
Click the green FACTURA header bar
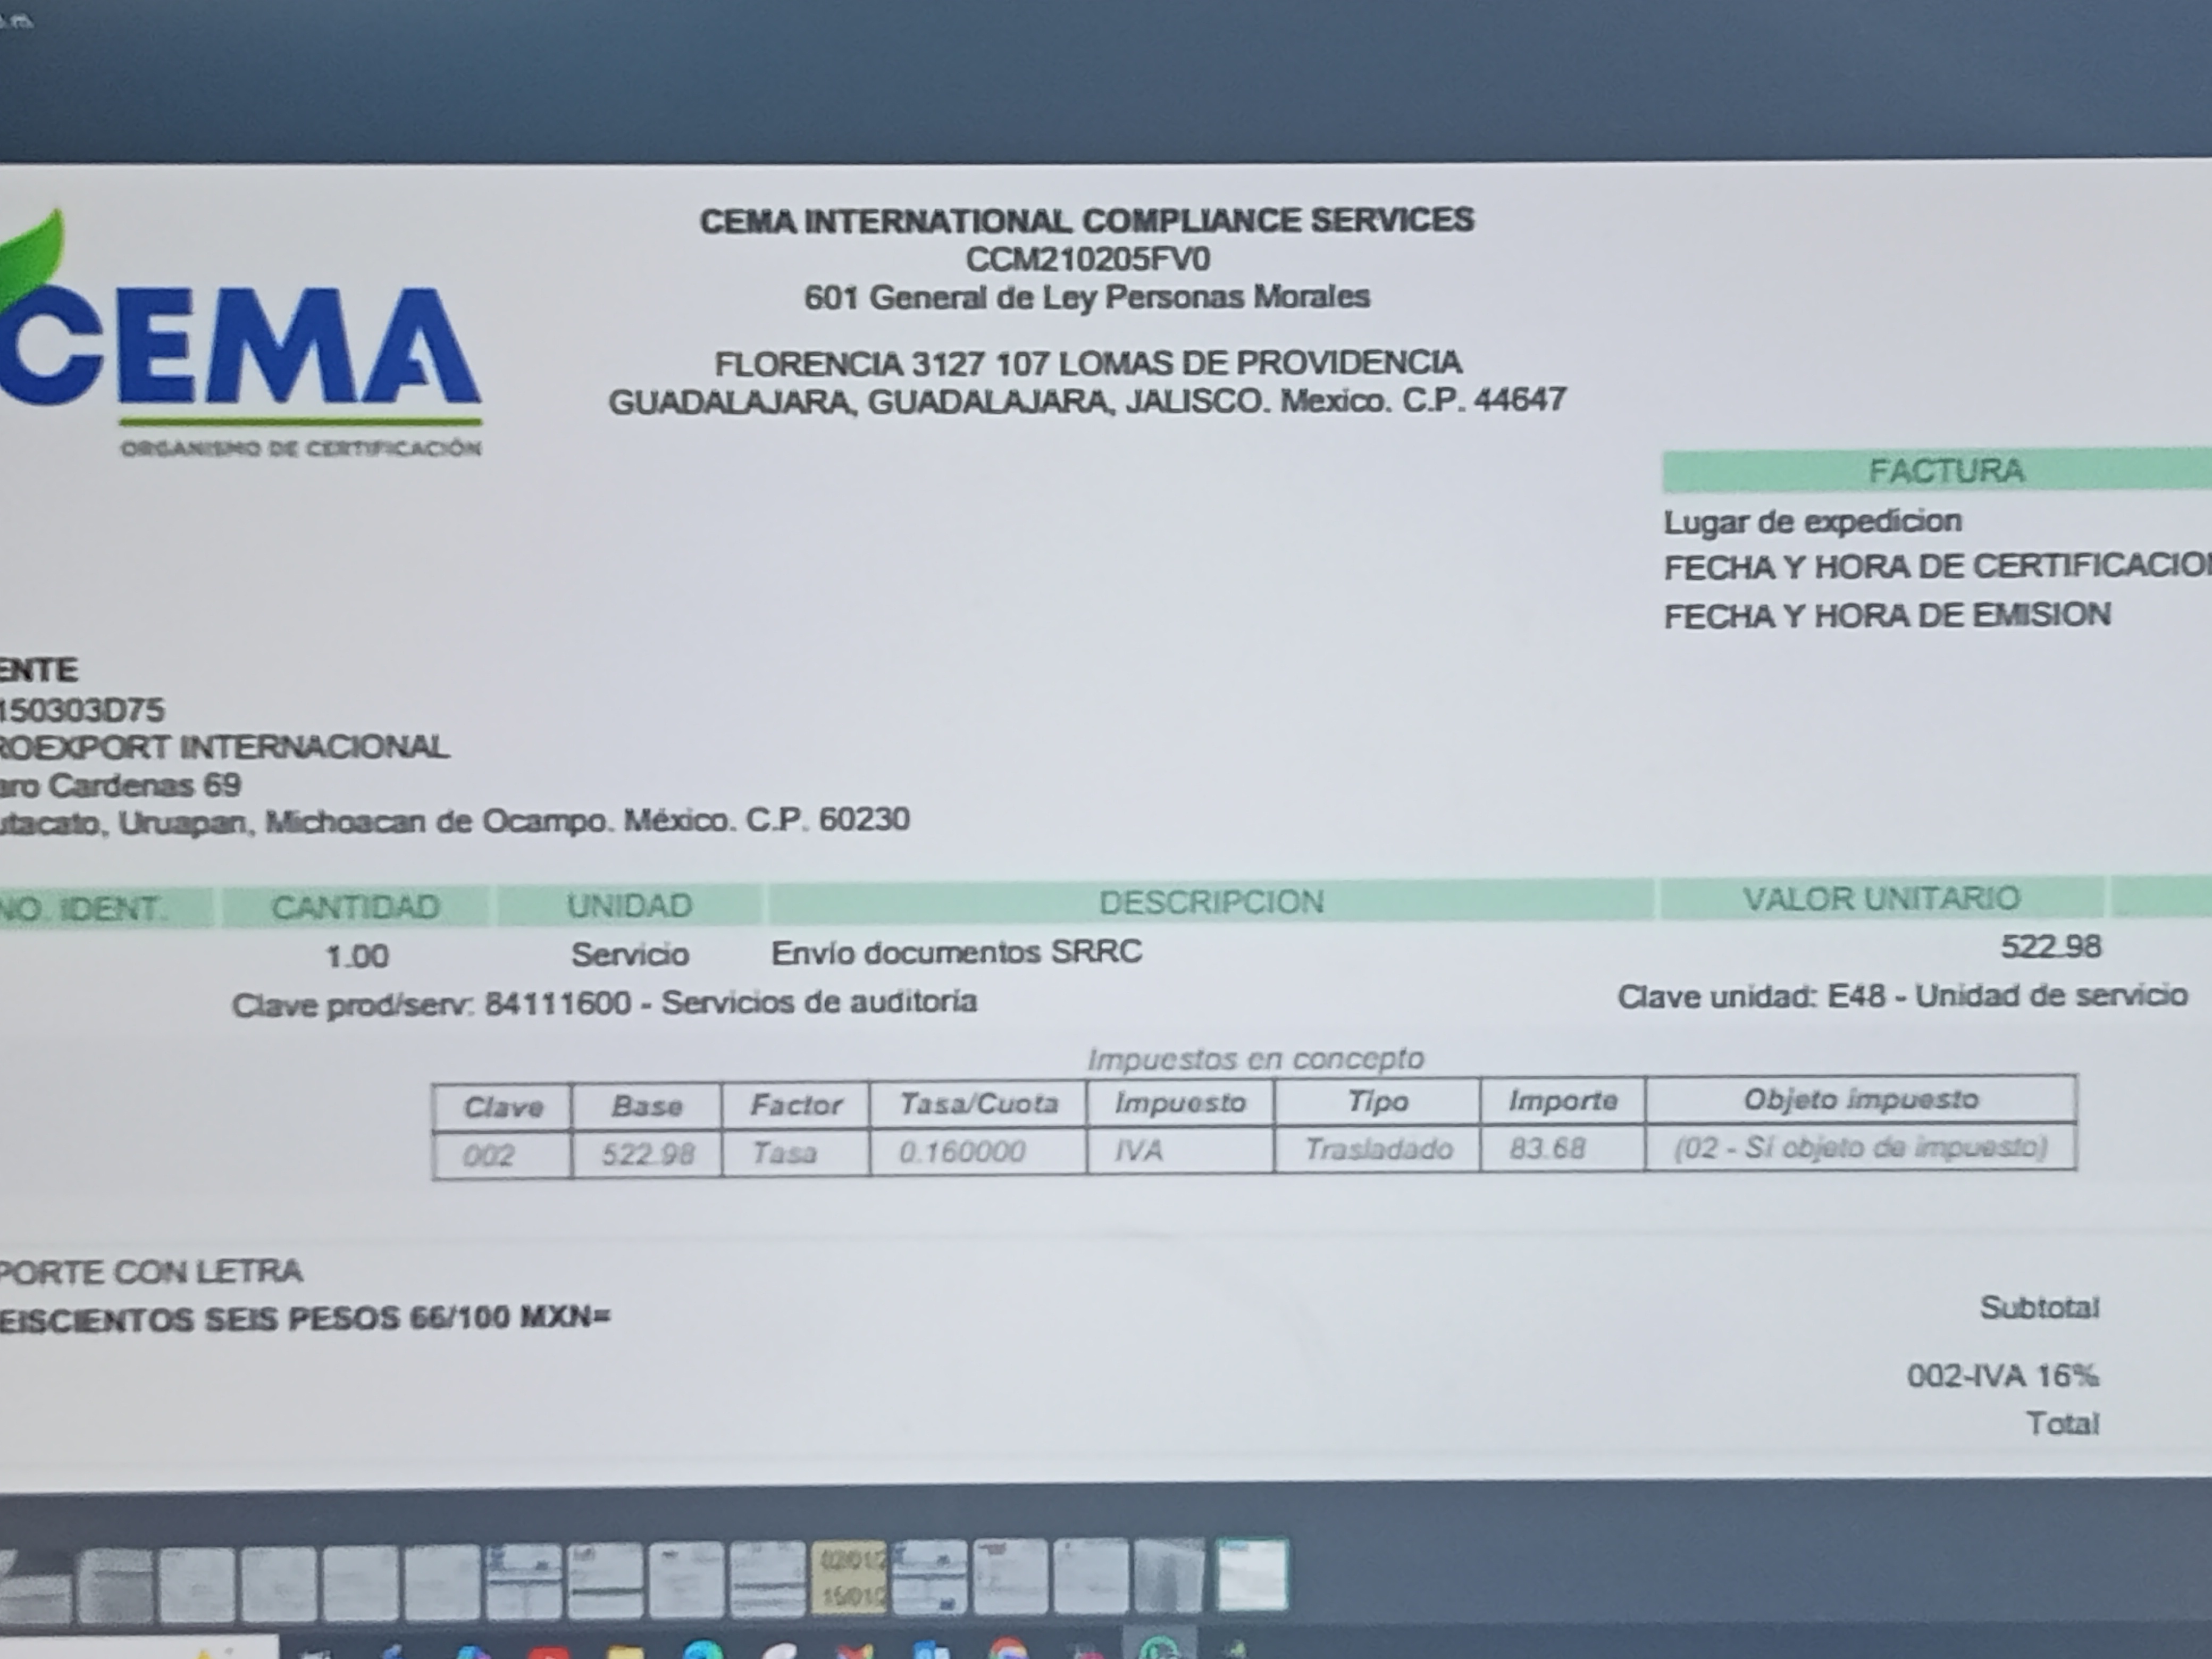coord(1945,471)
